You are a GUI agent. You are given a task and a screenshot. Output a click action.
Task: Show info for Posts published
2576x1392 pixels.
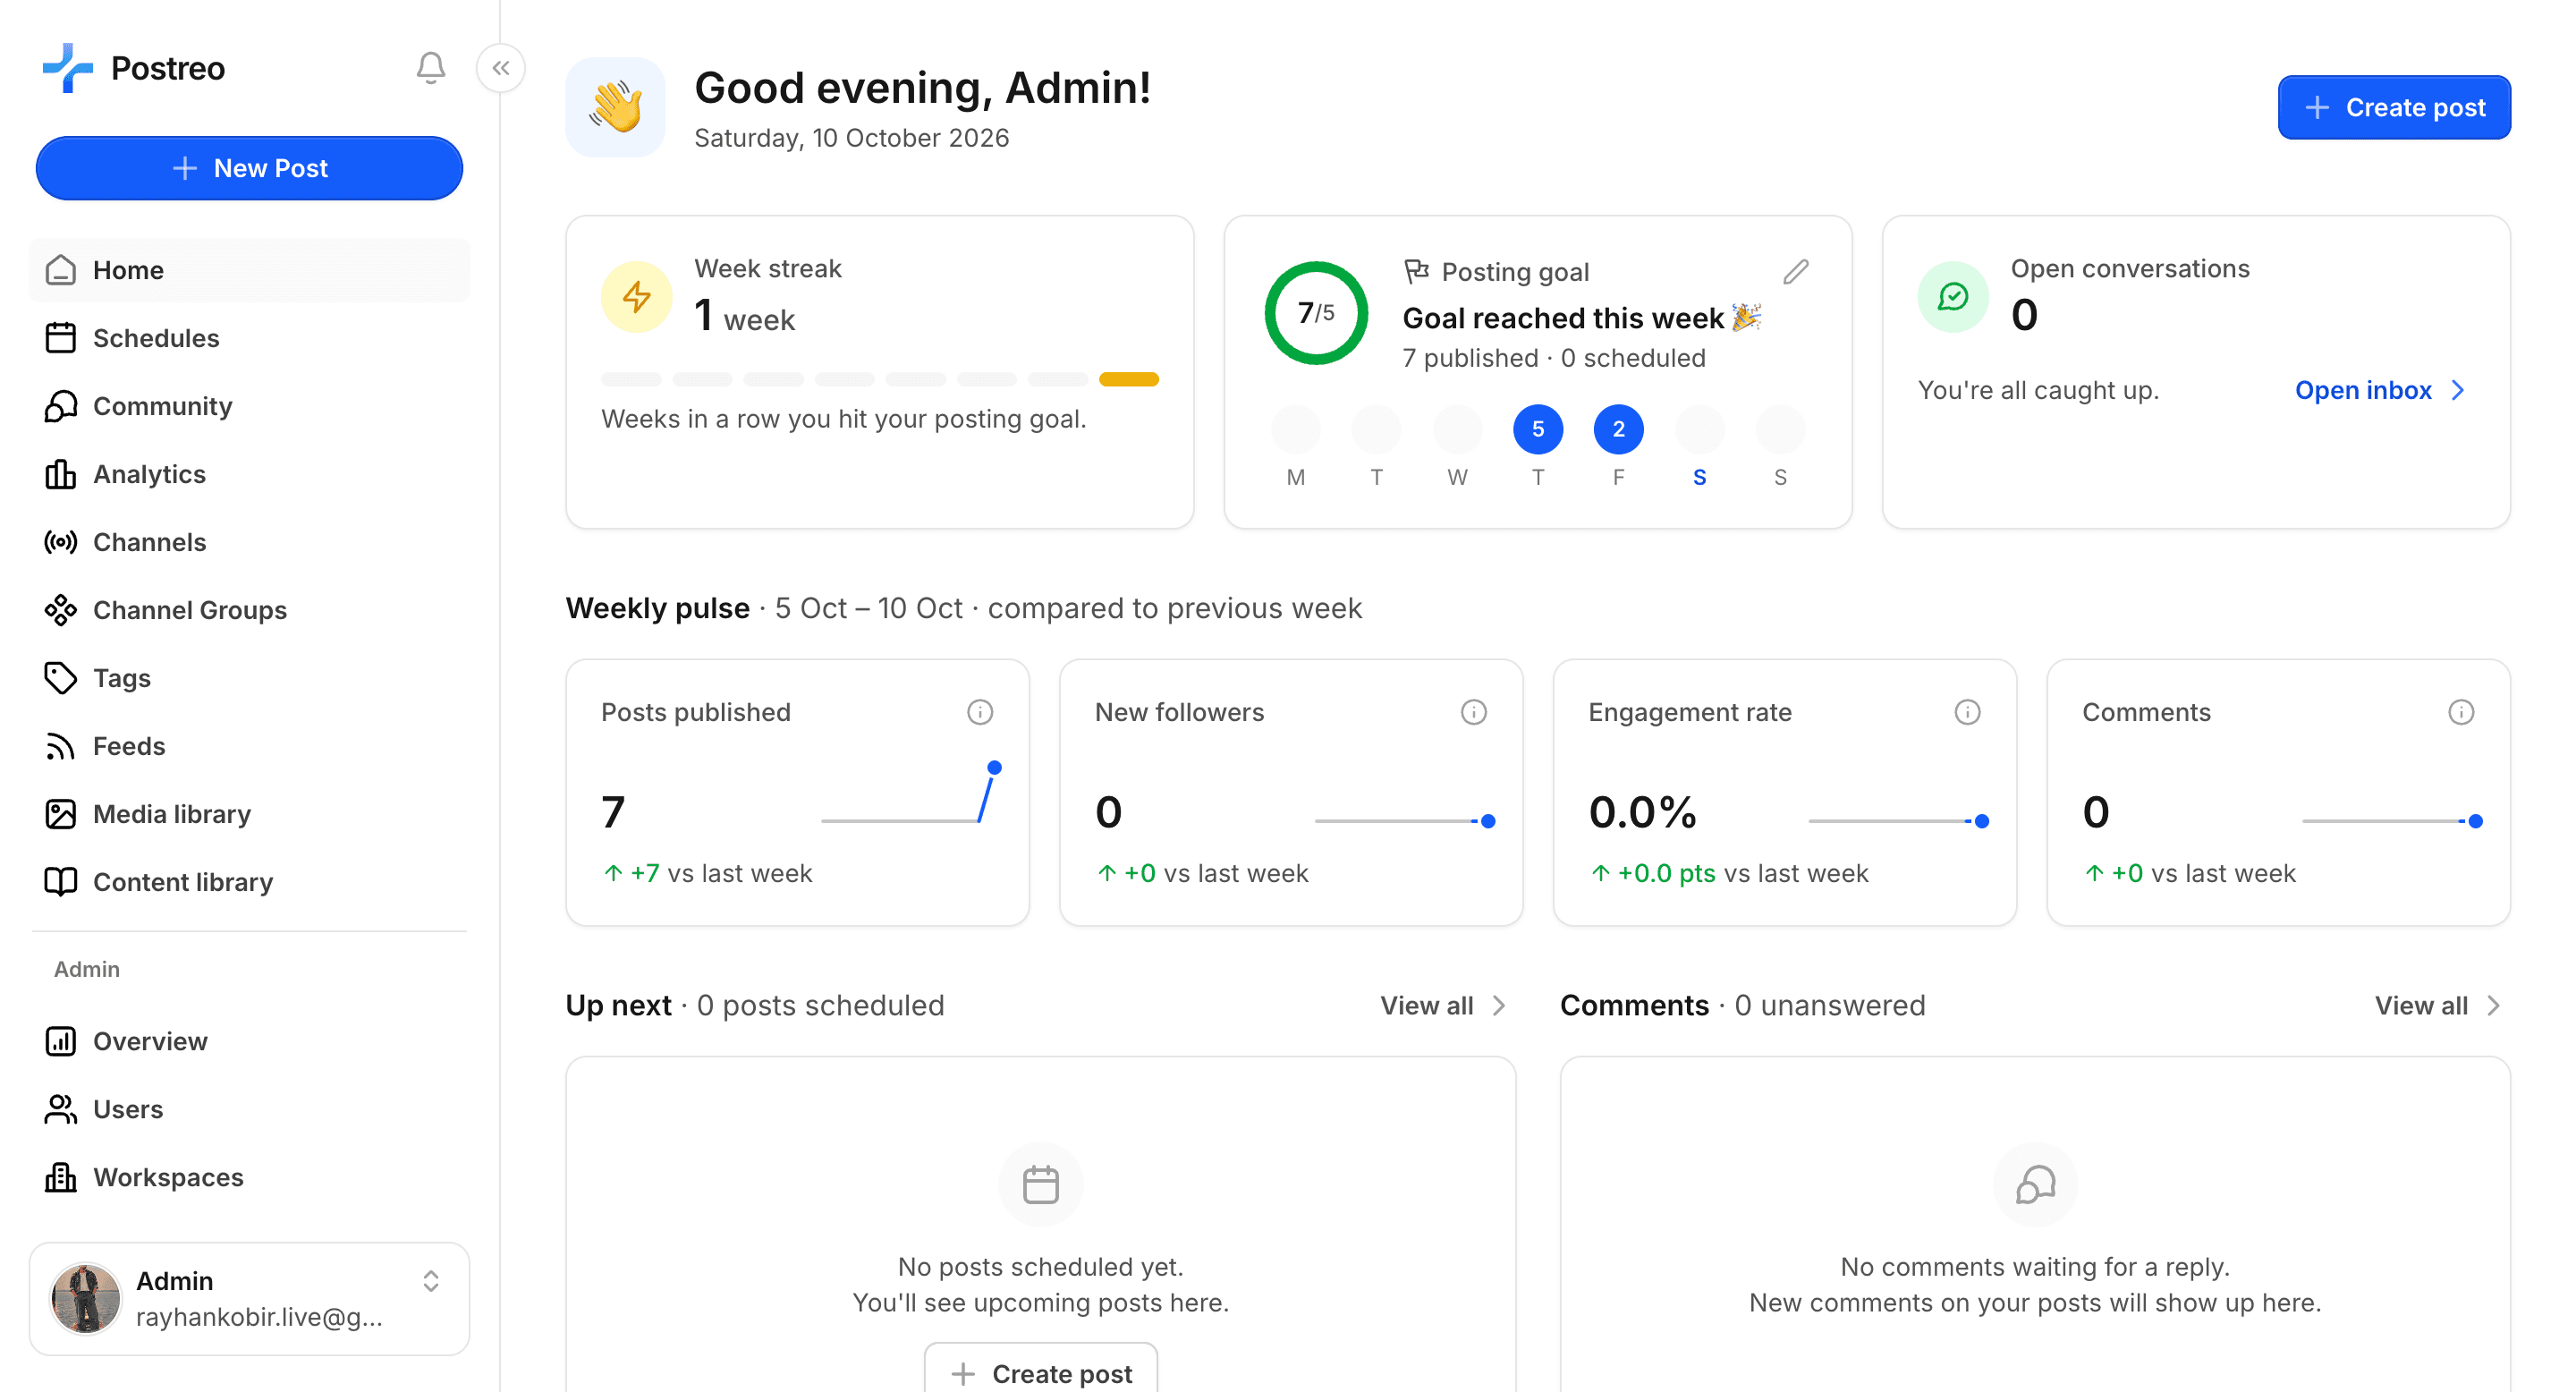pyautogui.click(x=980, y=712)
